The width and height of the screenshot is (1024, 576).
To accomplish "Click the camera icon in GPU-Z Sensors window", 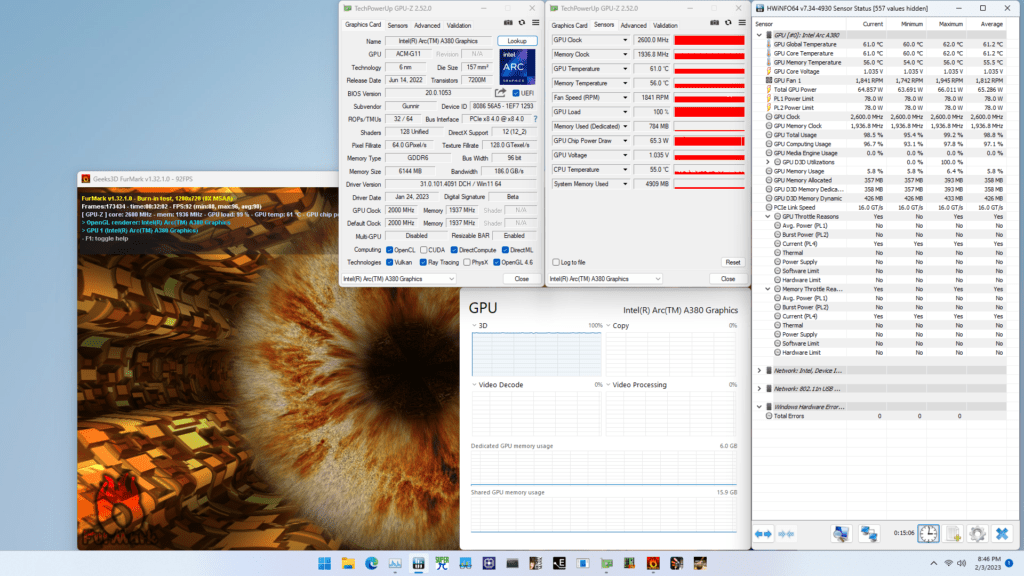I will tap(714, 23).
